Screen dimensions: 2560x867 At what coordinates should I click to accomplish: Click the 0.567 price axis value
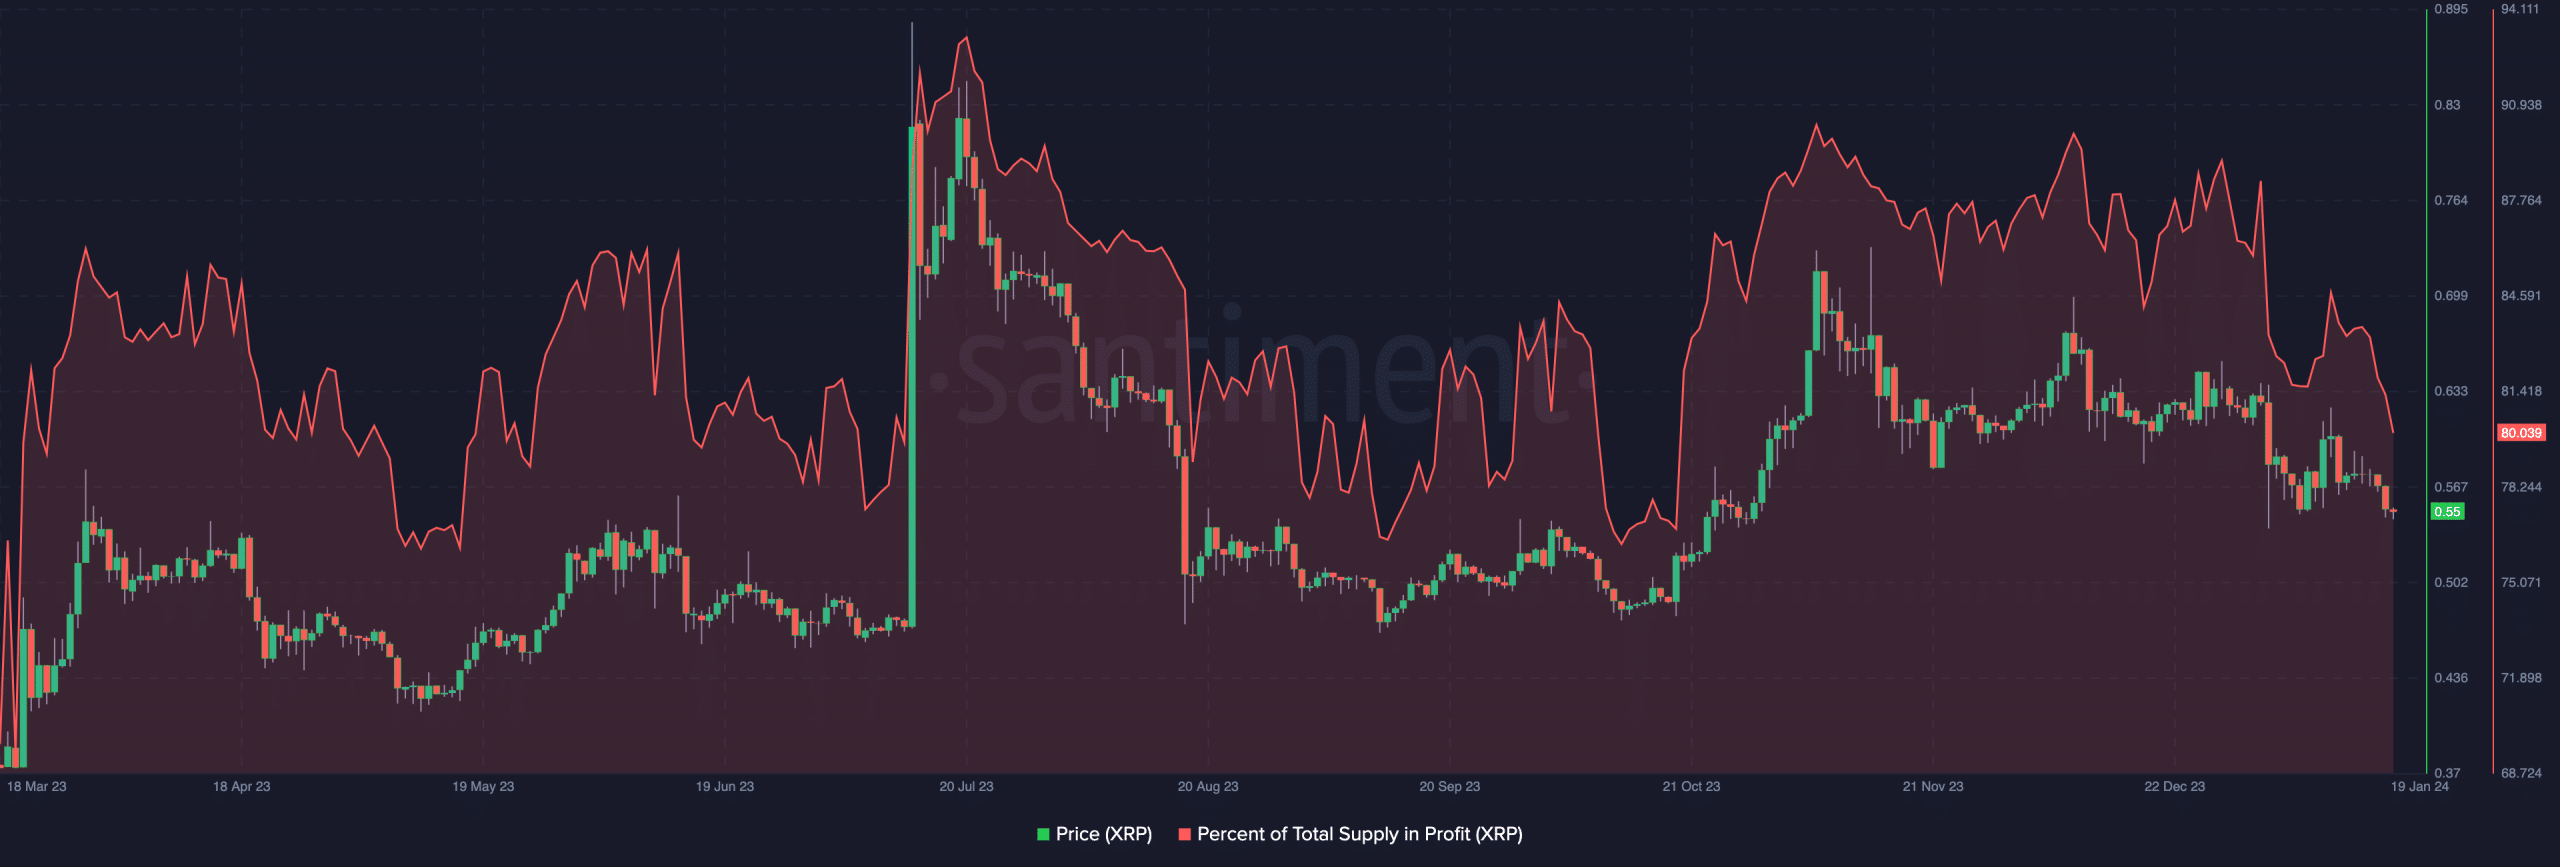(2451, 487)
